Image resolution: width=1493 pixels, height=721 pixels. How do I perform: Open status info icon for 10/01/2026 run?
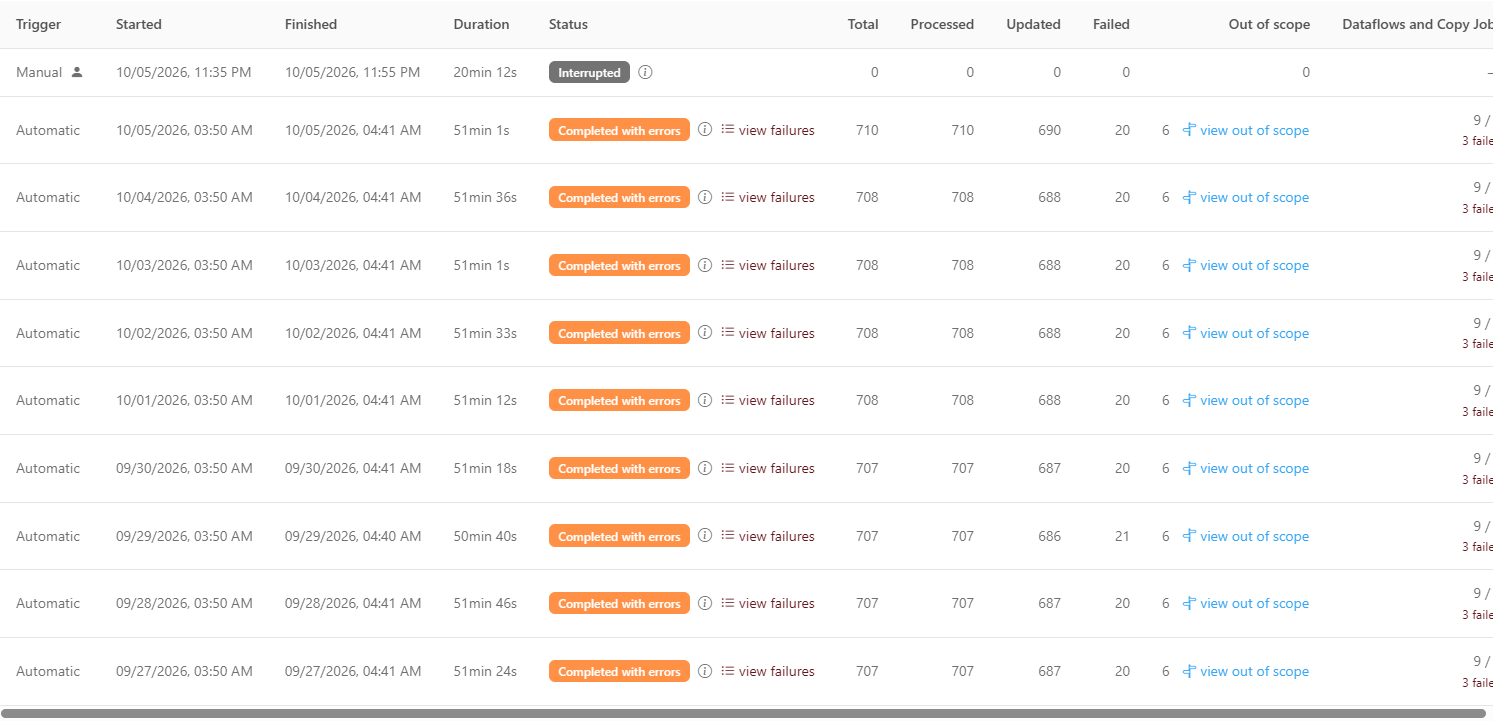point(705,400)
